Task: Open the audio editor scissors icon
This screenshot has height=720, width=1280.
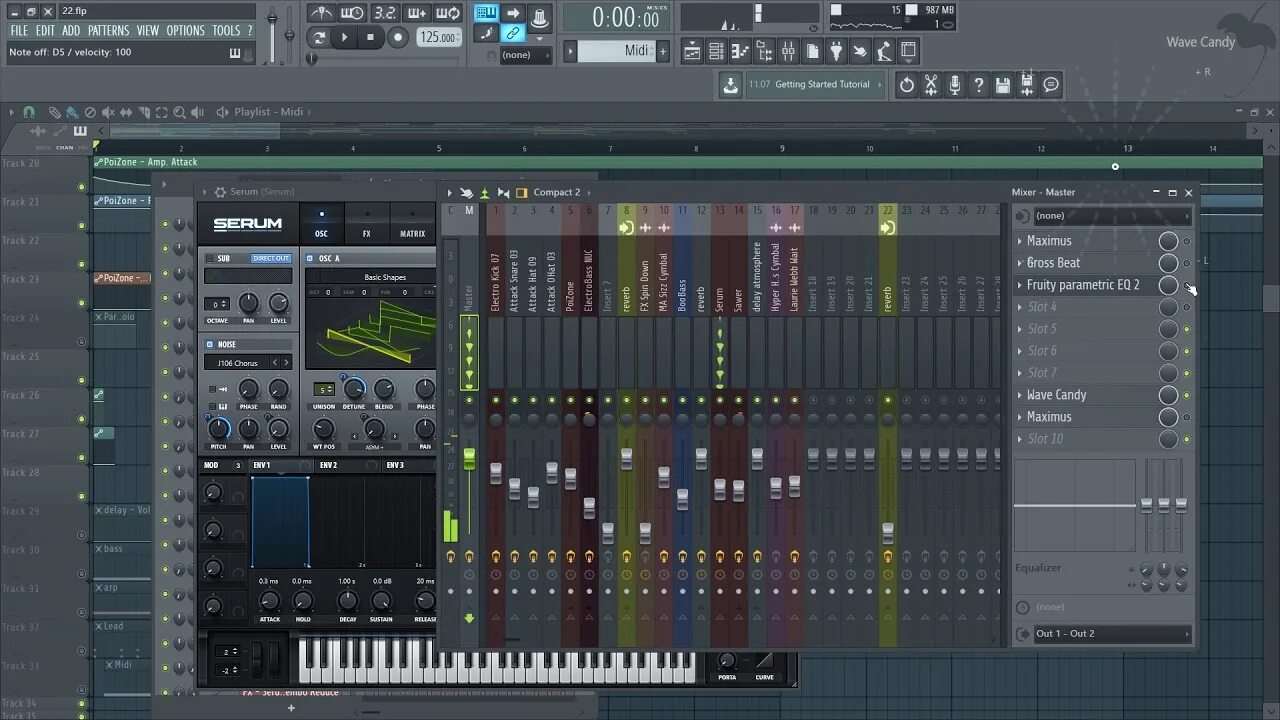Action: [930, 85]
